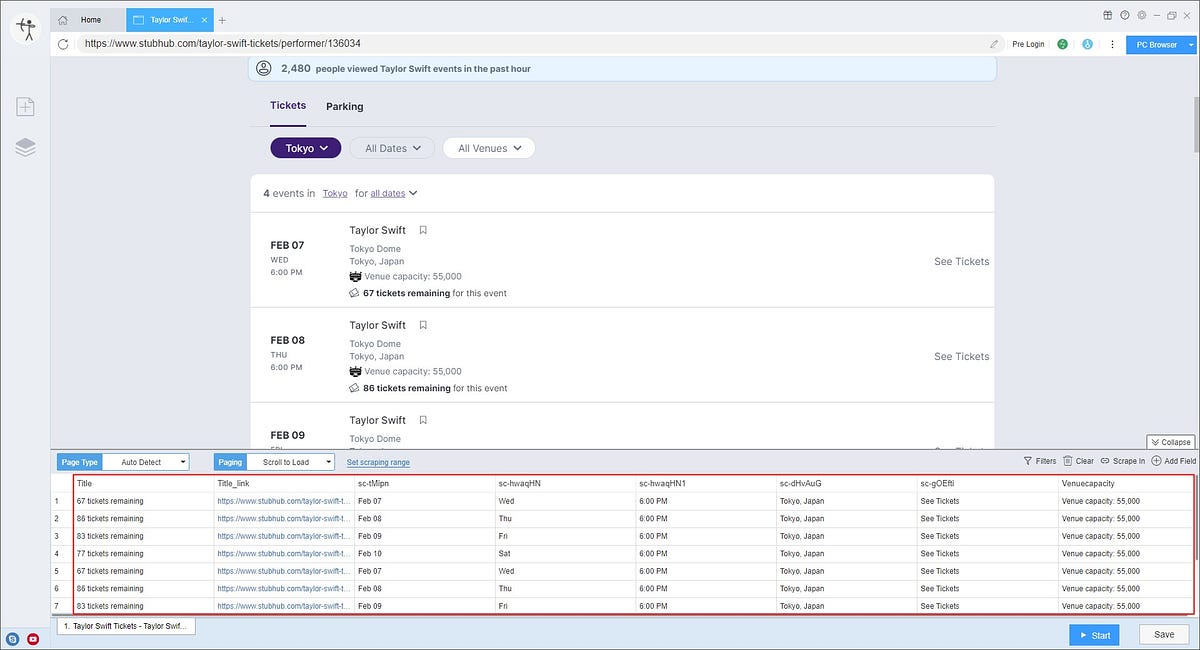
Task: Open the All Dates filter dropdown
Action: coord(391,147)
